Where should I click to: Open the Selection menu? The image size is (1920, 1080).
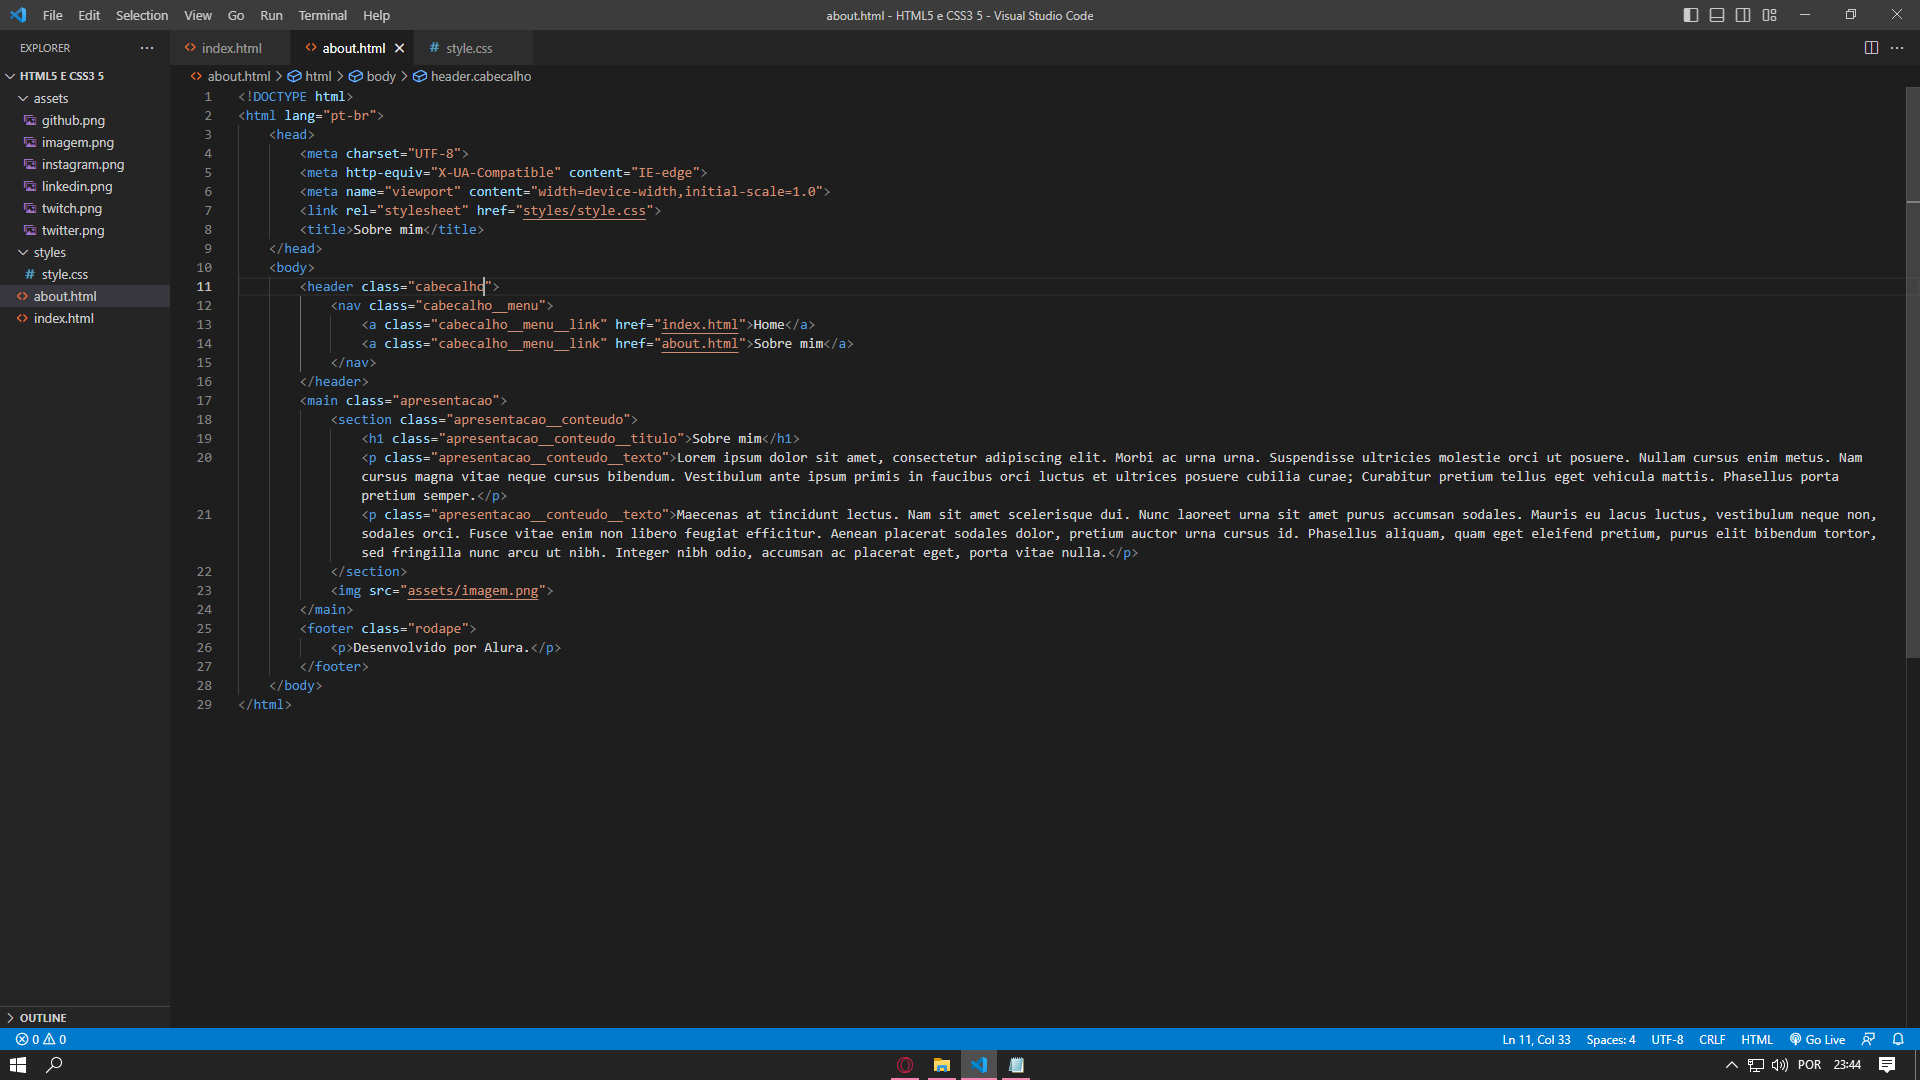142,15
